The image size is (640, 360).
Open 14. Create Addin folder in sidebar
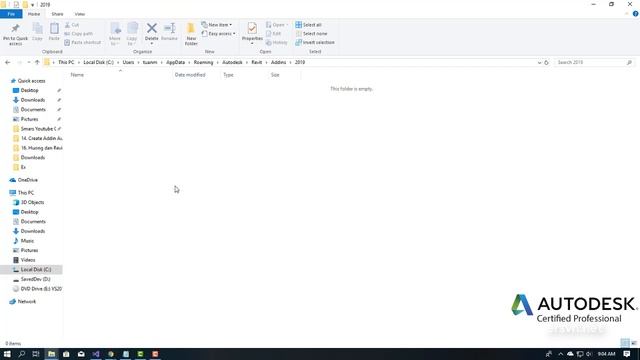41,138
